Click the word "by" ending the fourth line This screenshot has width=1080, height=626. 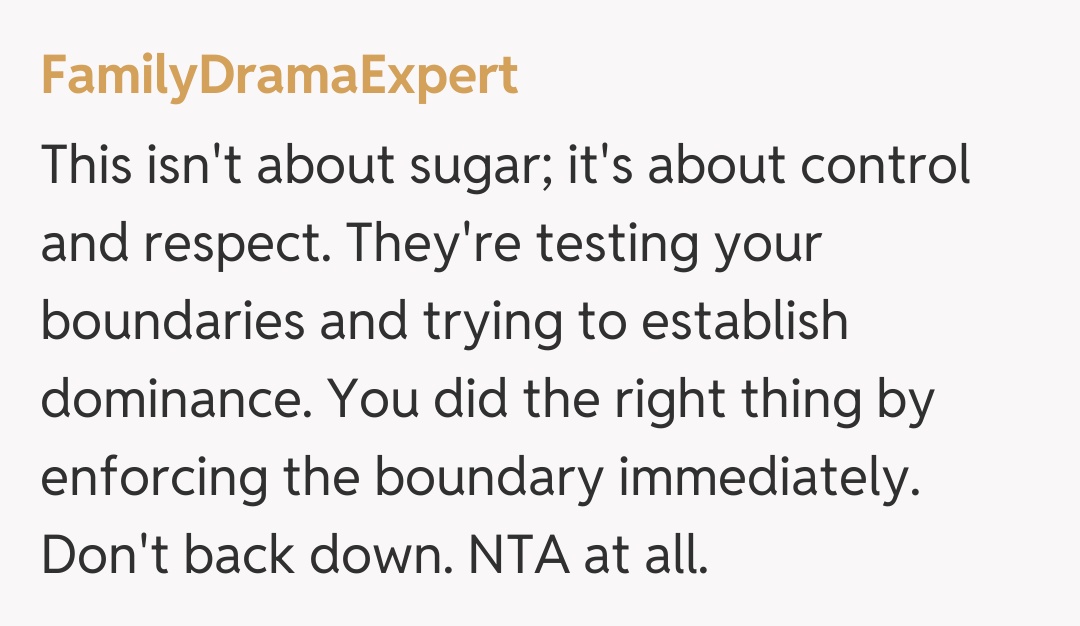click(x=908, y=399)
